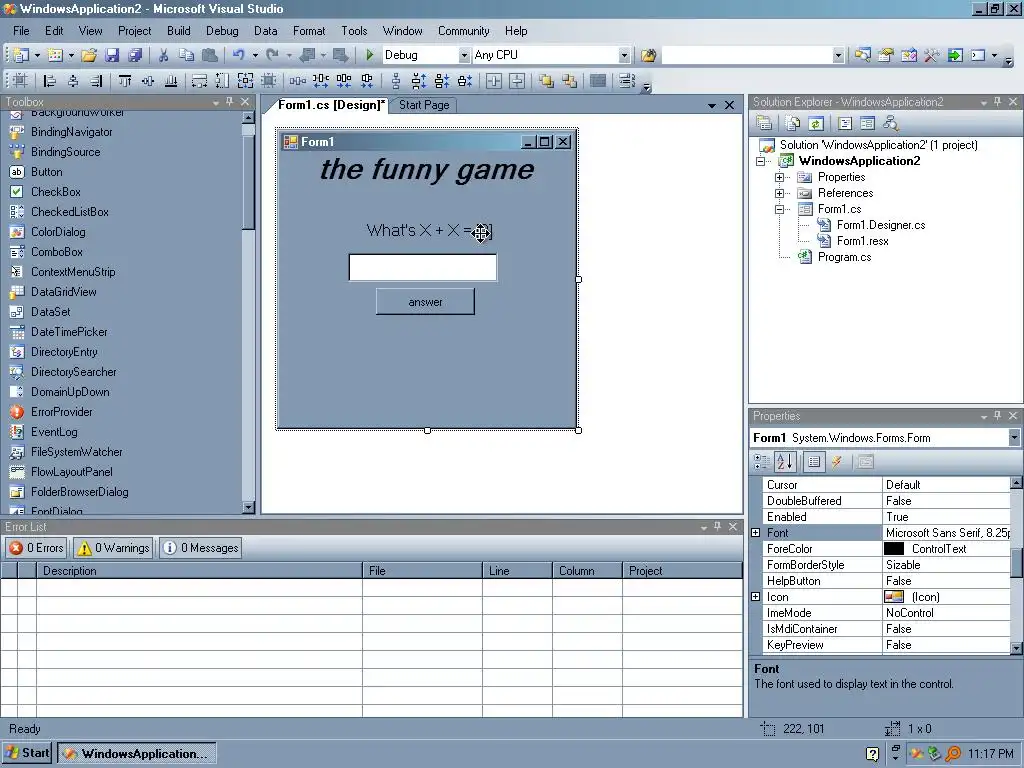Click the Align to Grid layout icon

[20, 81]
